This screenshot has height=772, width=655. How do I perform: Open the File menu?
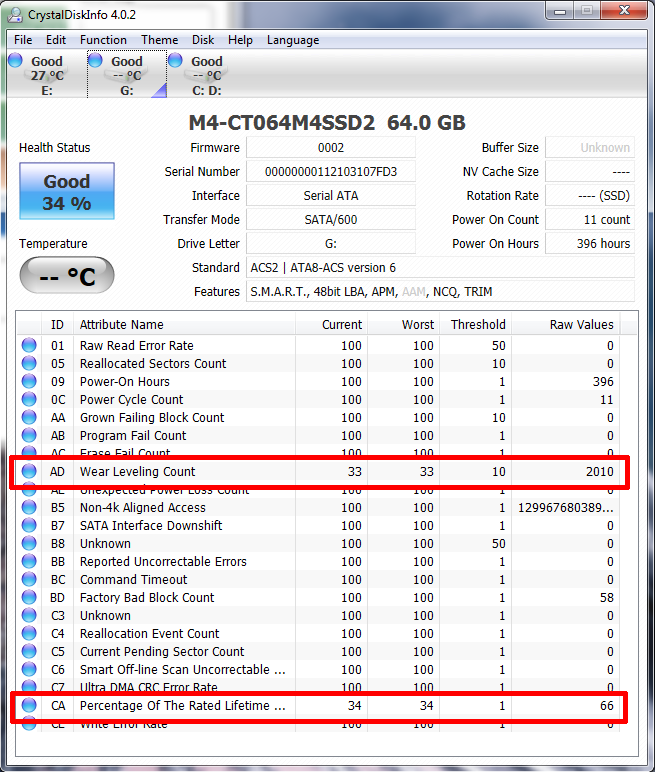[23, 40]
